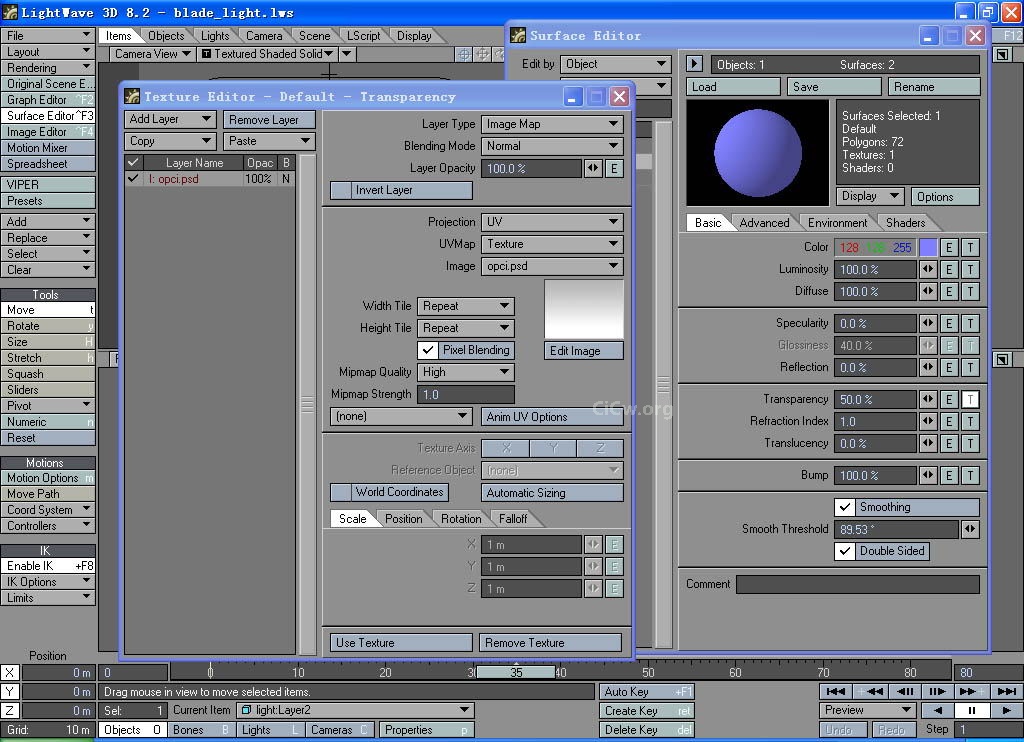
Task: Click Luminosity envelope E button
Action: click(x=949, y=270)
